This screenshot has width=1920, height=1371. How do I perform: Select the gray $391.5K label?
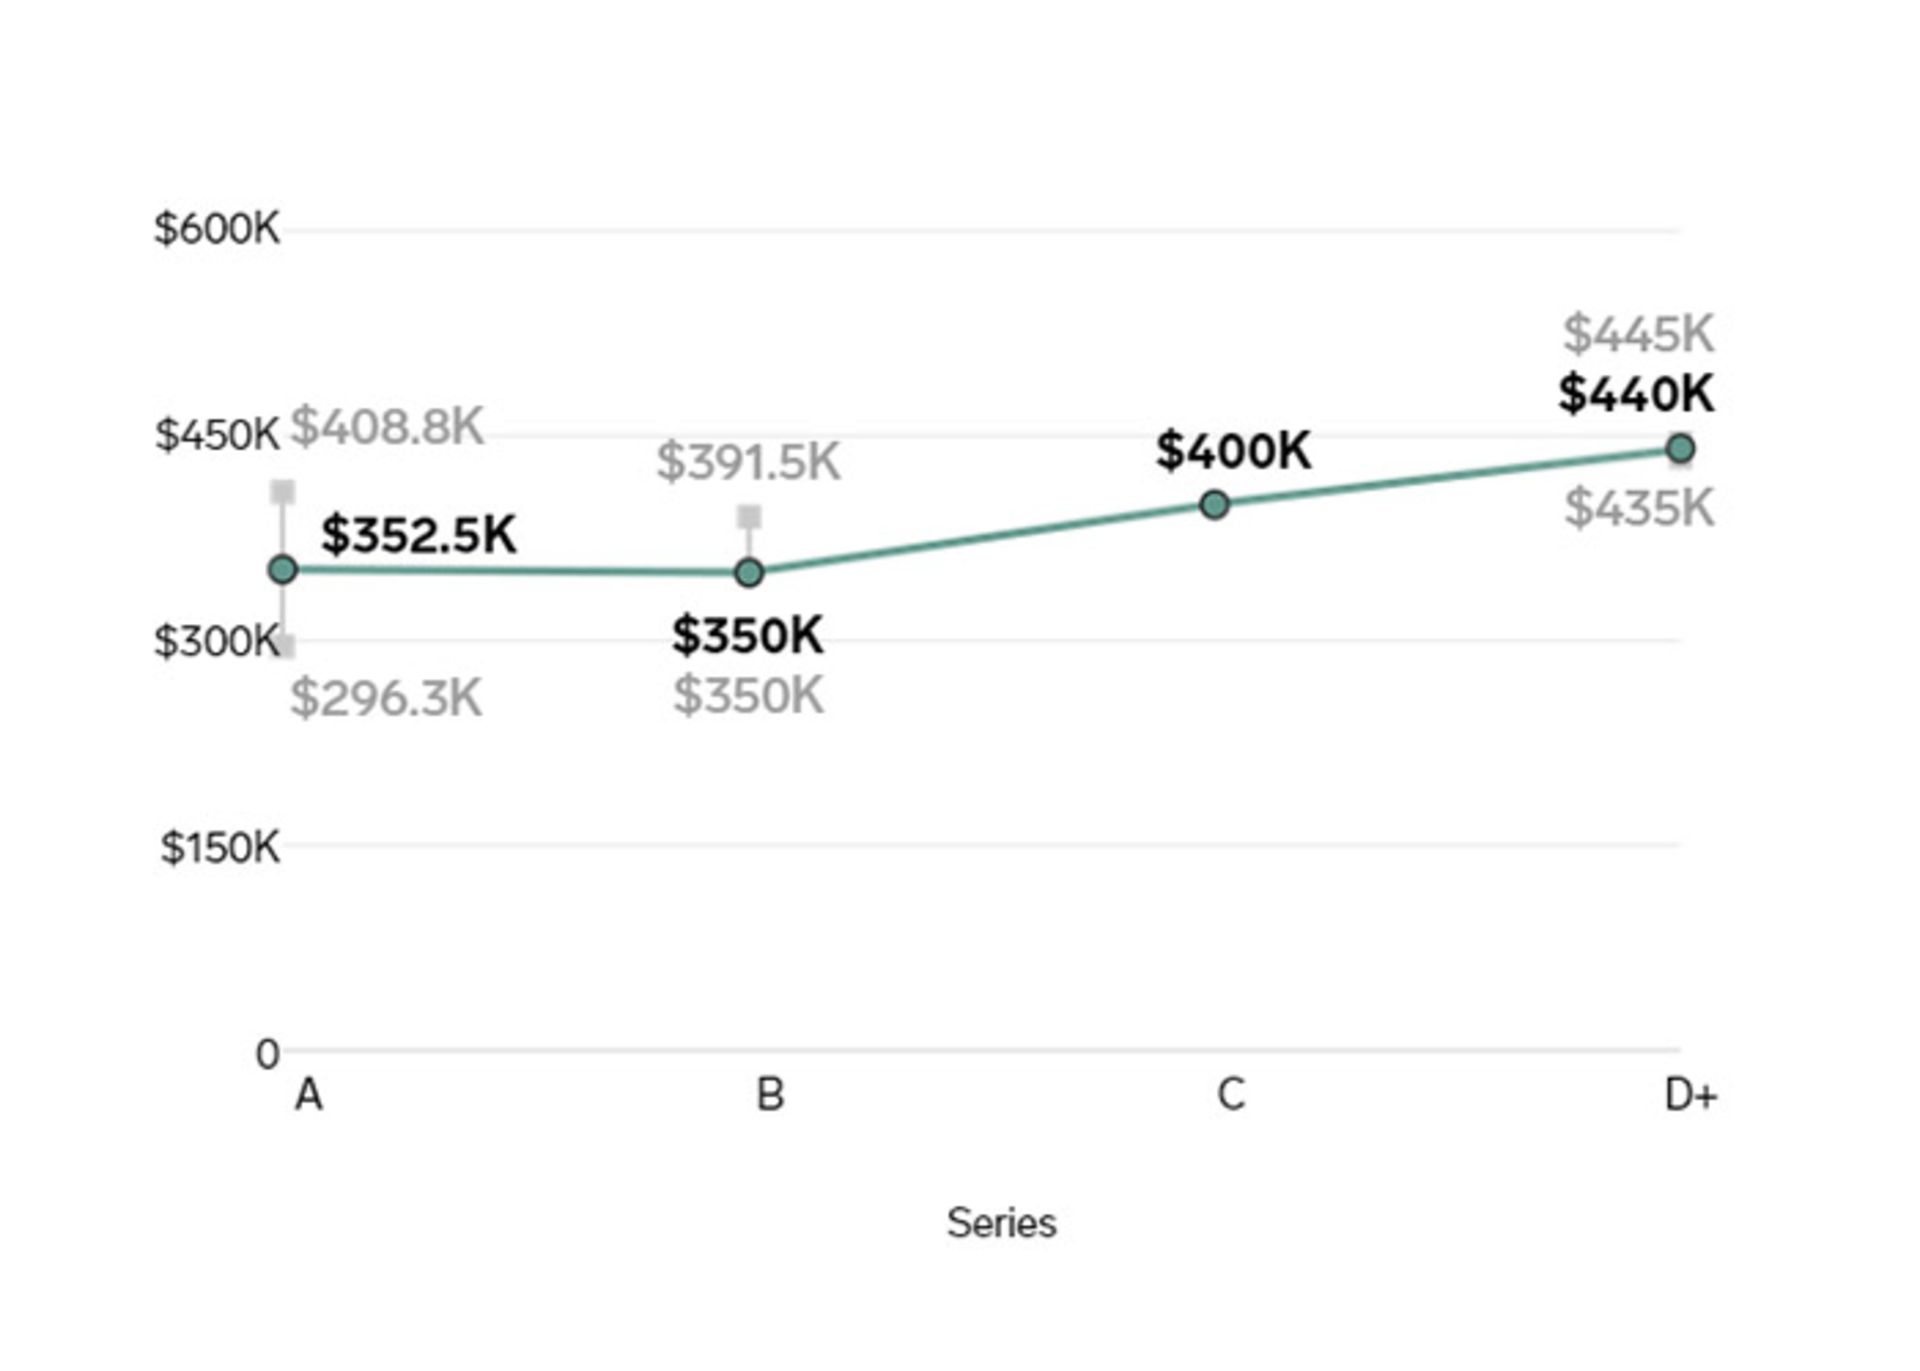tap(748, 462)
